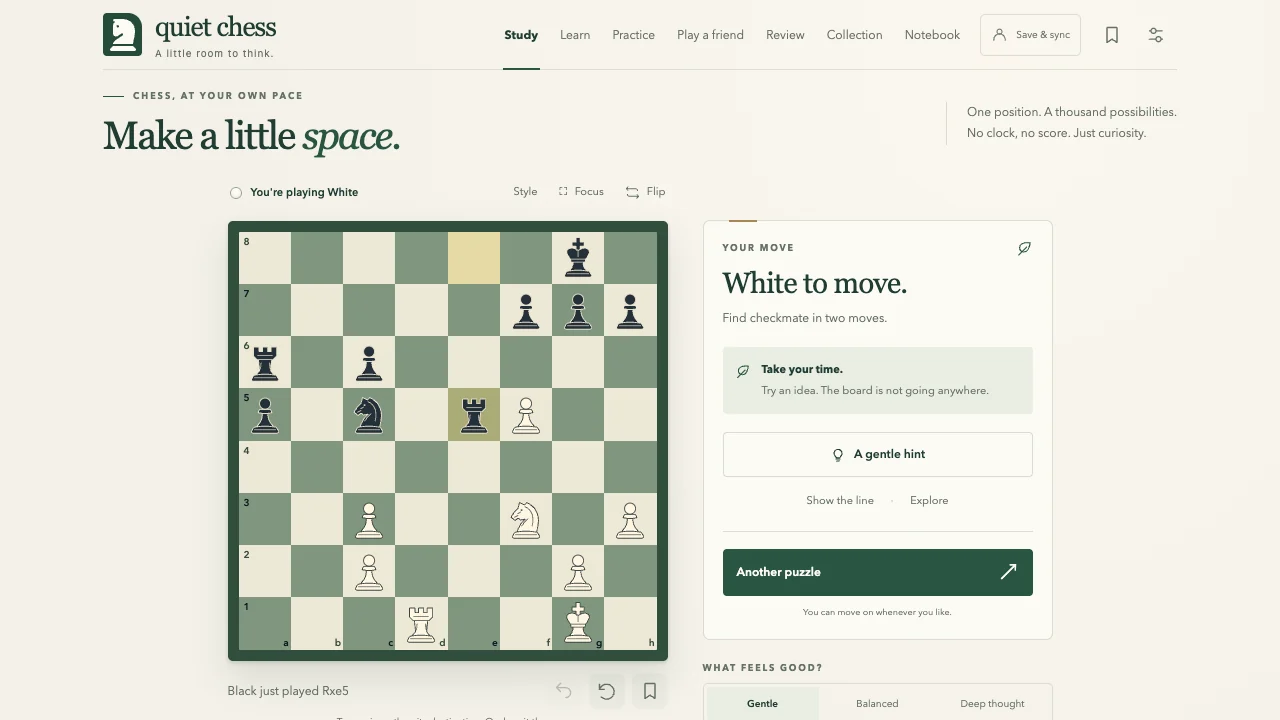The image size is (1280, 720).
Task: Click the 'Take your time.' note
Action: (x=878, y=380)
